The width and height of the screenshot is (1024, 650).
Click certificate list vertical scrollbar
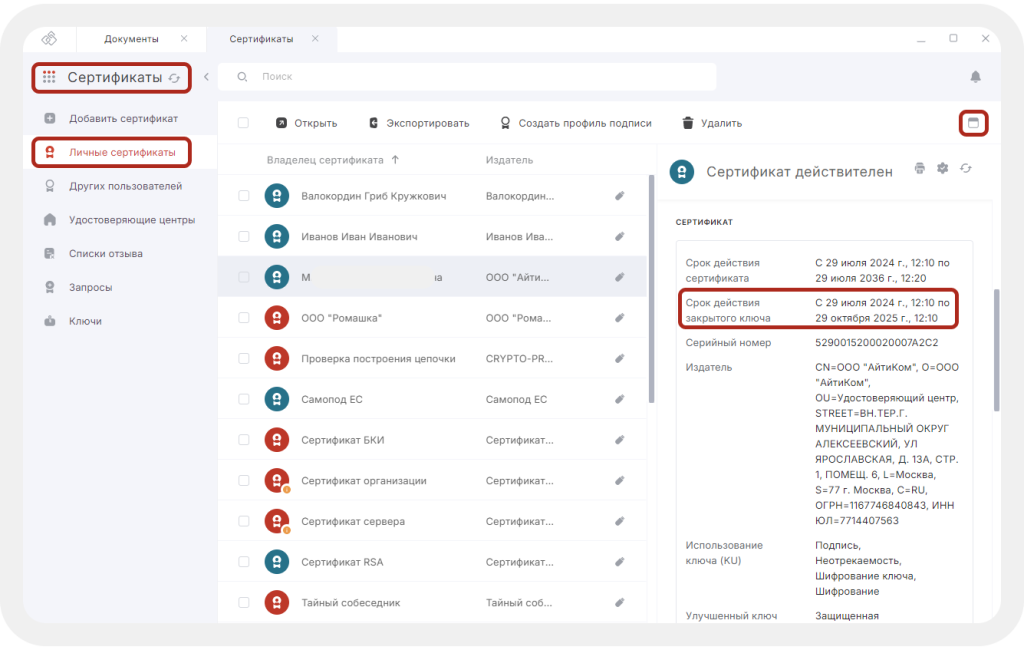(x=651, y=289)
